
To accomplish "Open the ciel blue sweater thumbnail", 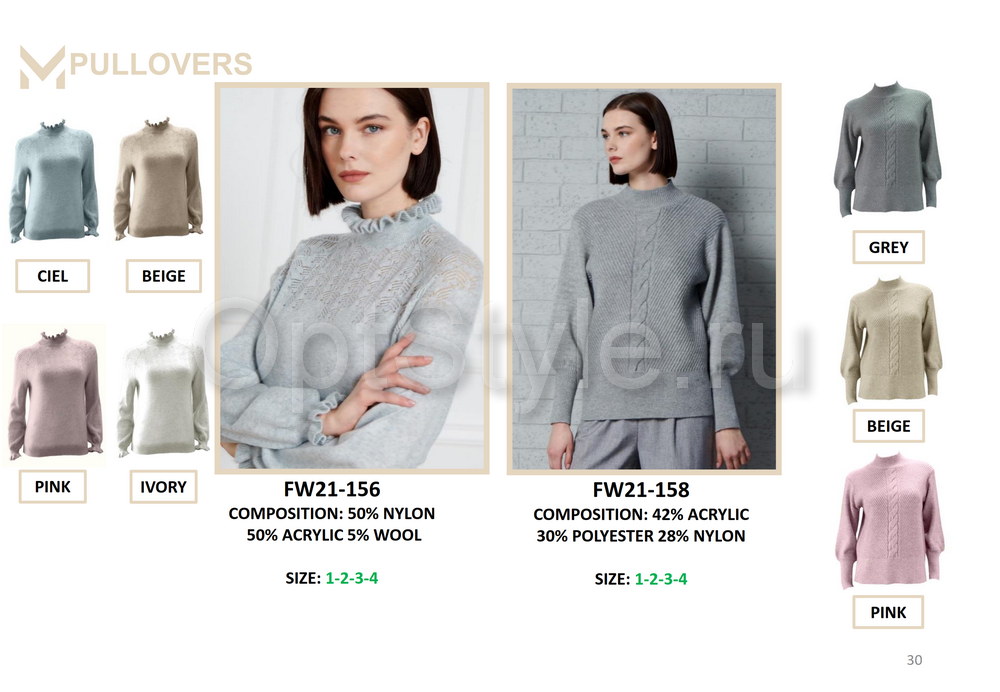I will (54, 180).
